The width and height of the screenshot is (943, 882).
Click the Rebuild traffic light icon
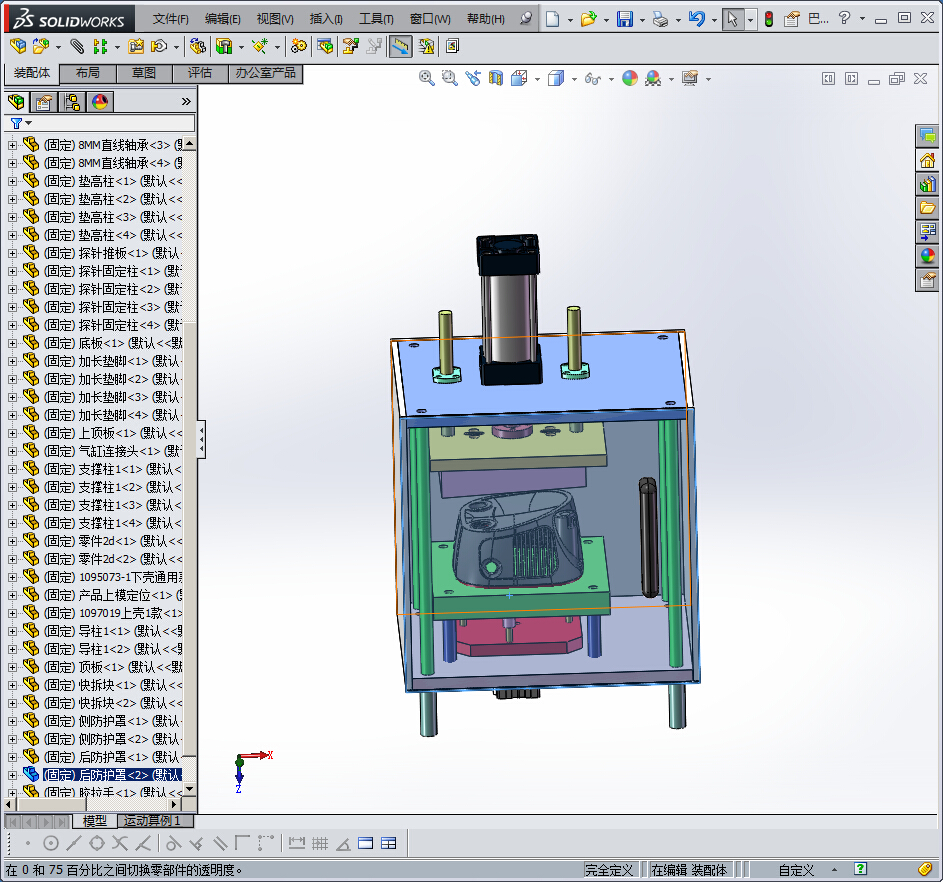(x=768, y=19)
